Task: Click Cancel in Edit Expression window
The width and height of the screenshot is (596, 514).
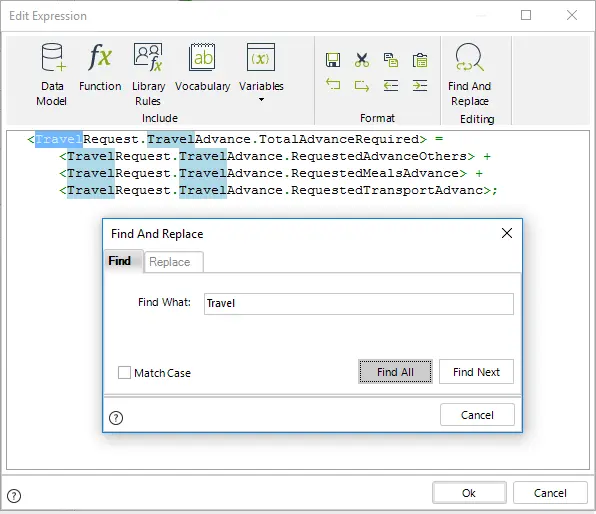Action: pyautogui.click(x=550, y=493)
